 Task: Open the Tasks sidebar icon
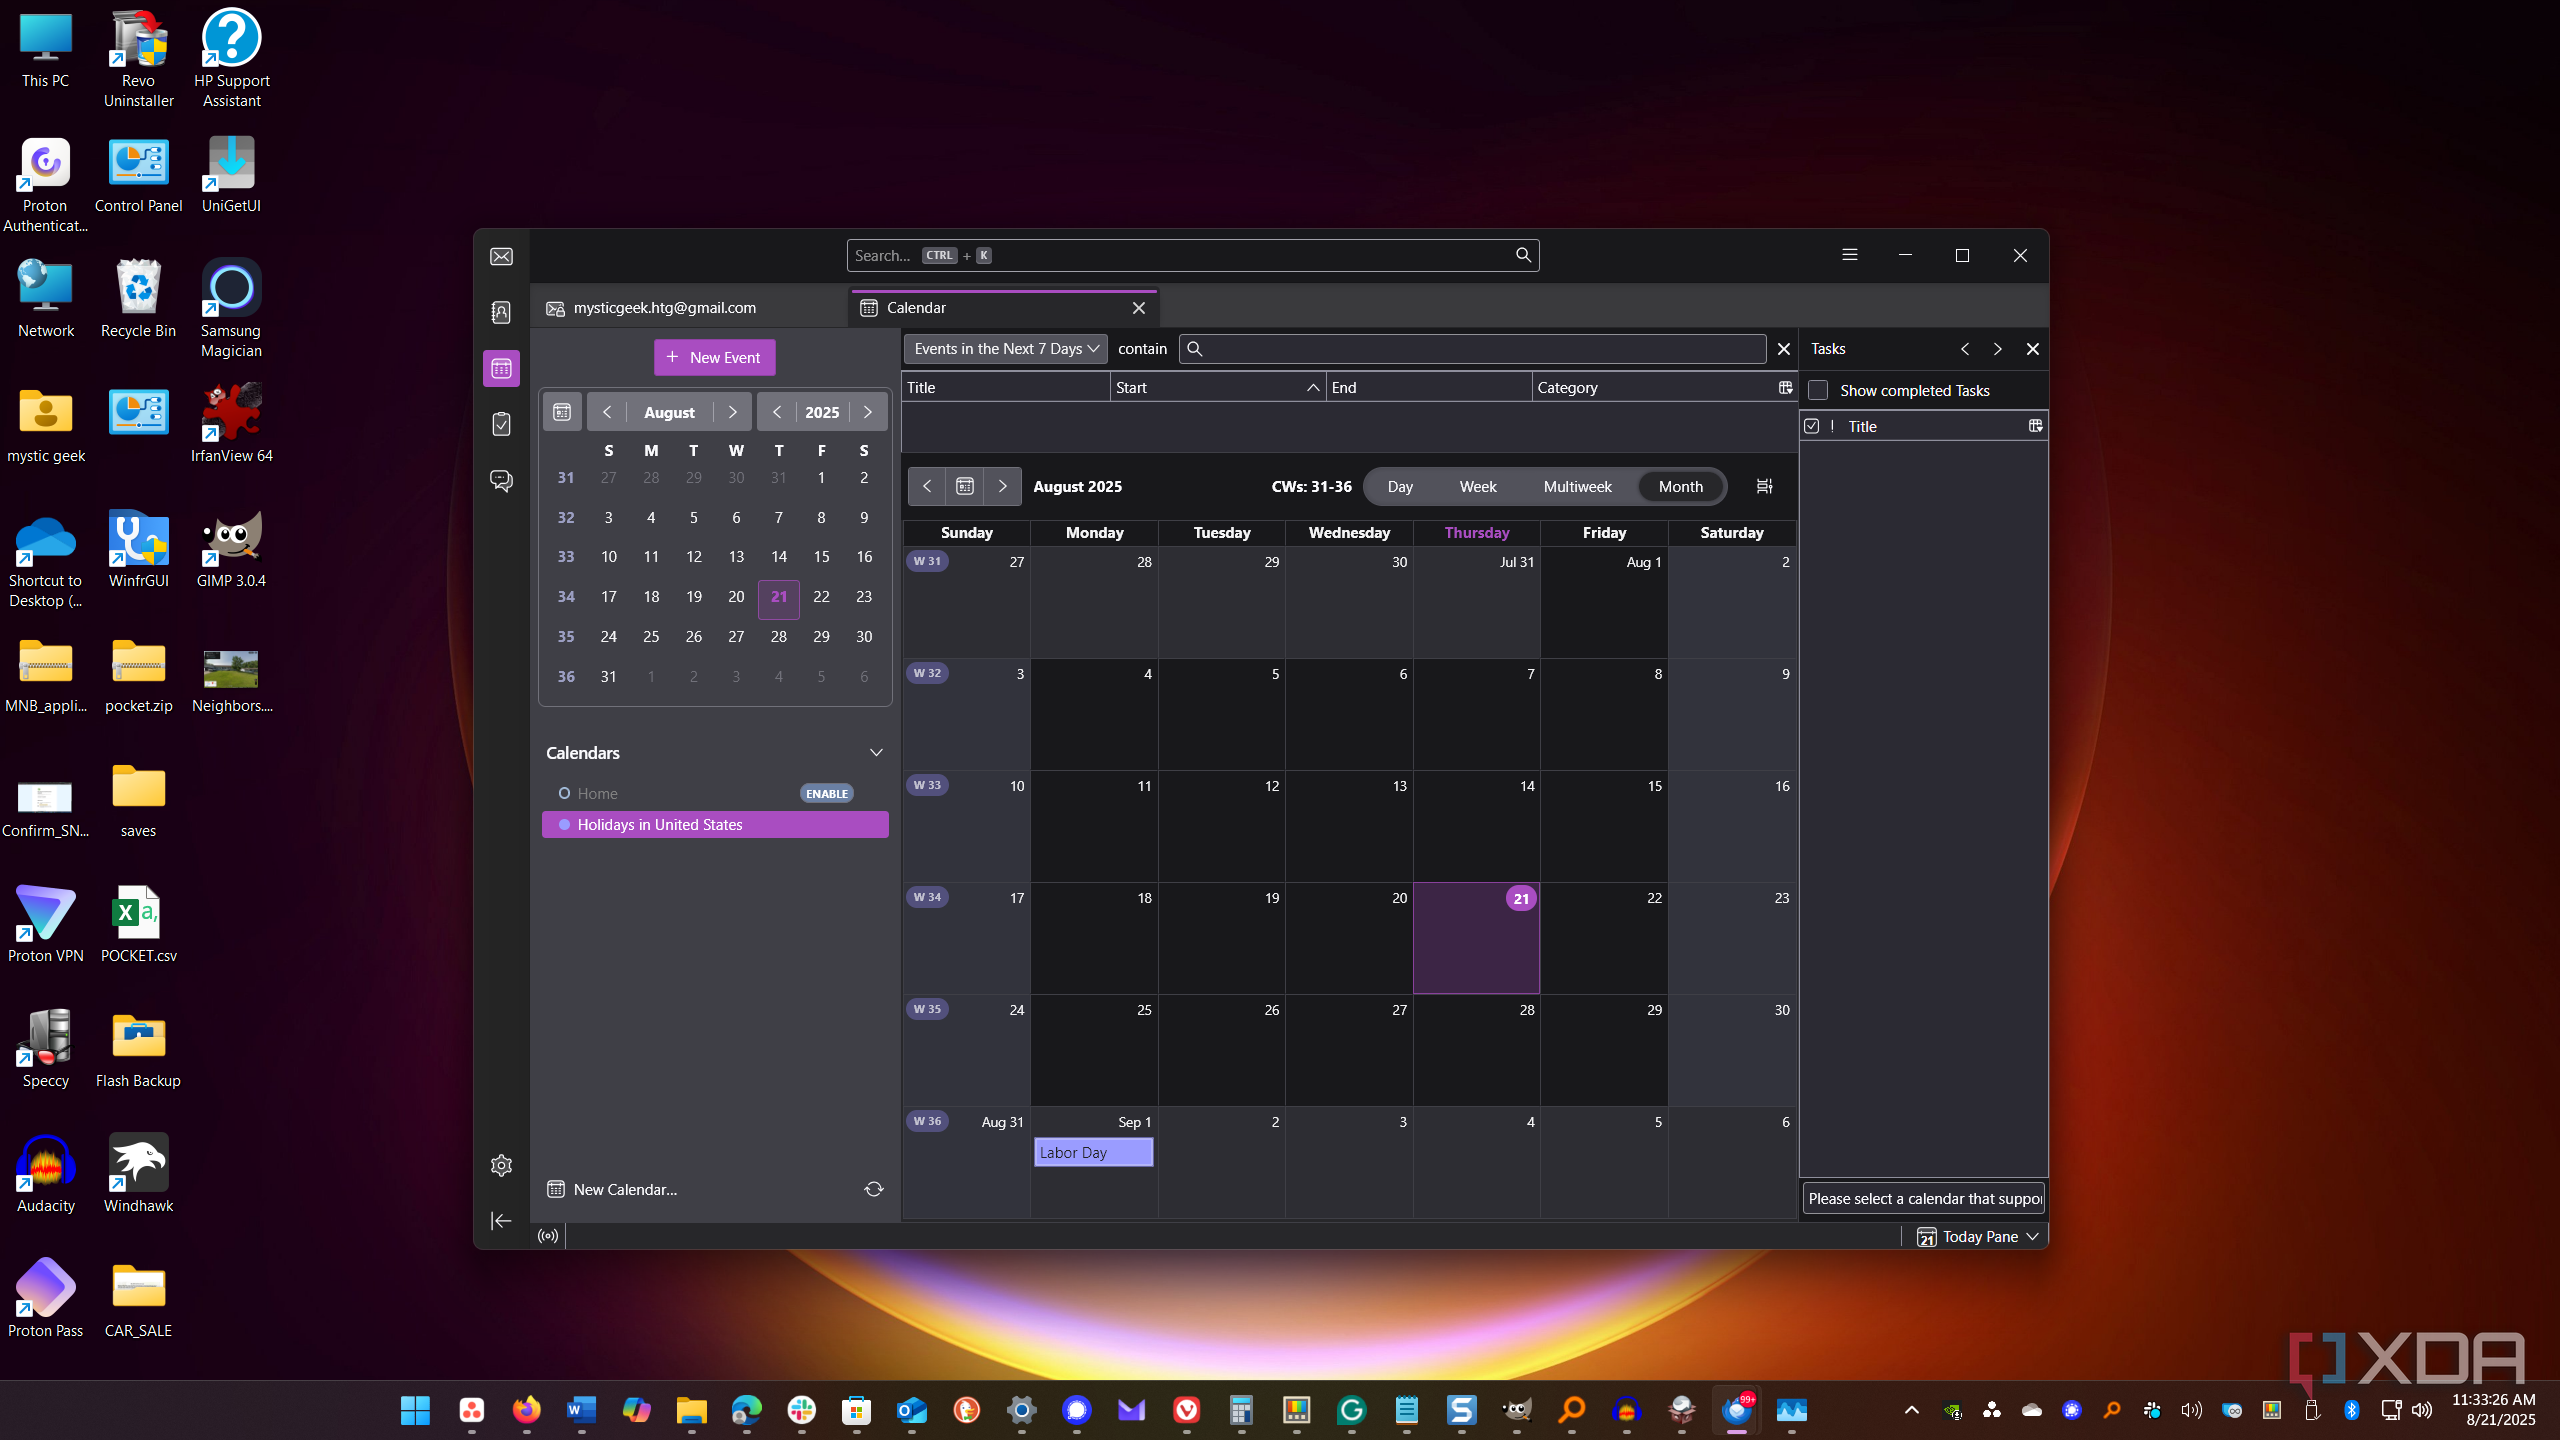(501, 424)
